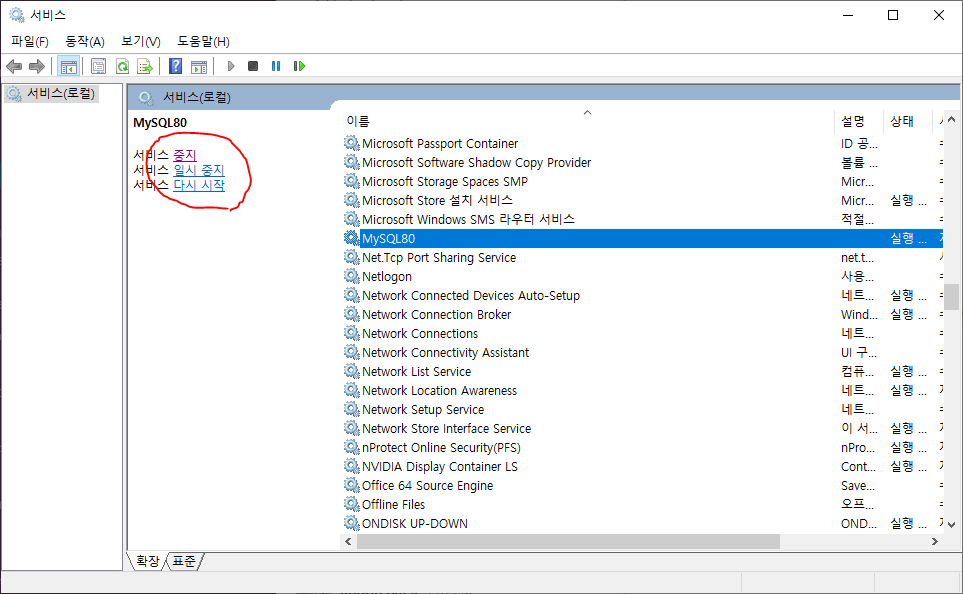The image size is (963, 594).
Task: Select Network Store Interface Service
Action: 446,428
